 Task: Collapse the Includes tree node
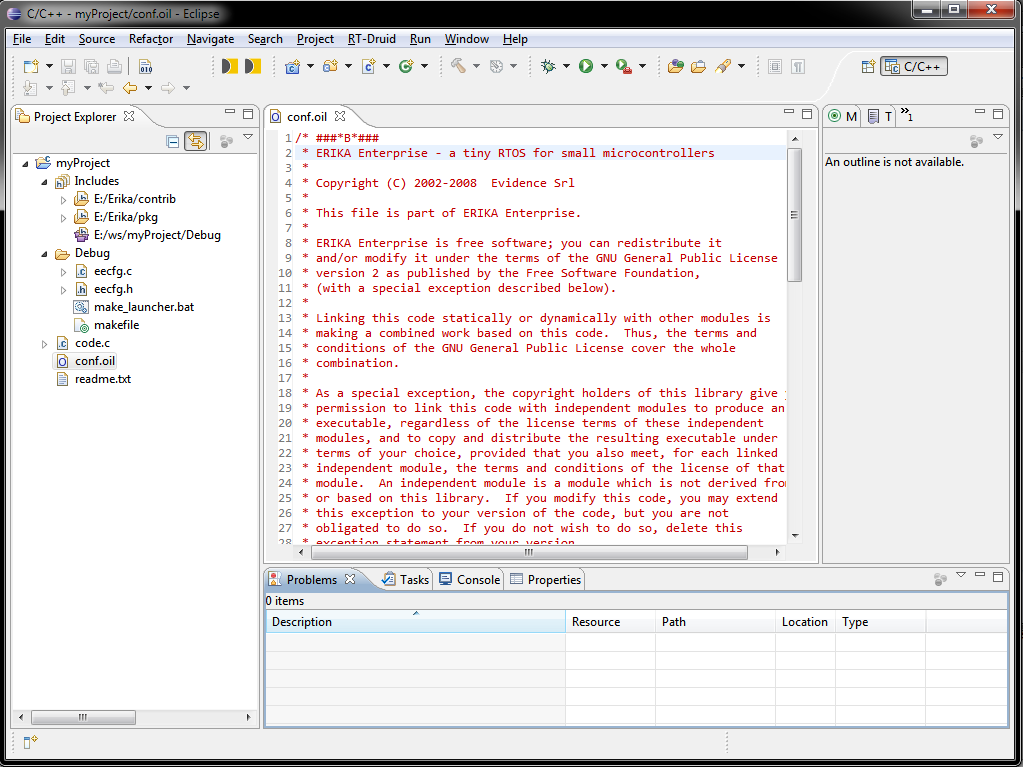click(44, 182)
